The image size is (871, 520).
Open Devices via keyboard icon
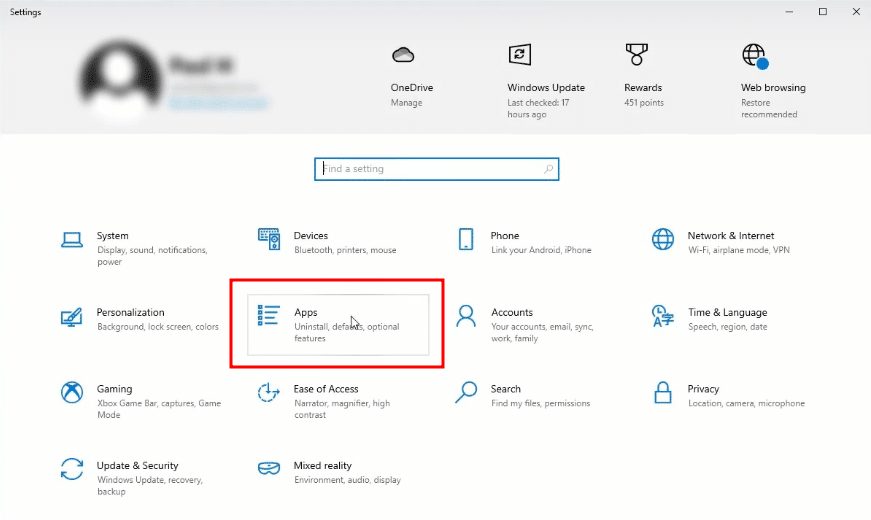(x=269, y=240)
